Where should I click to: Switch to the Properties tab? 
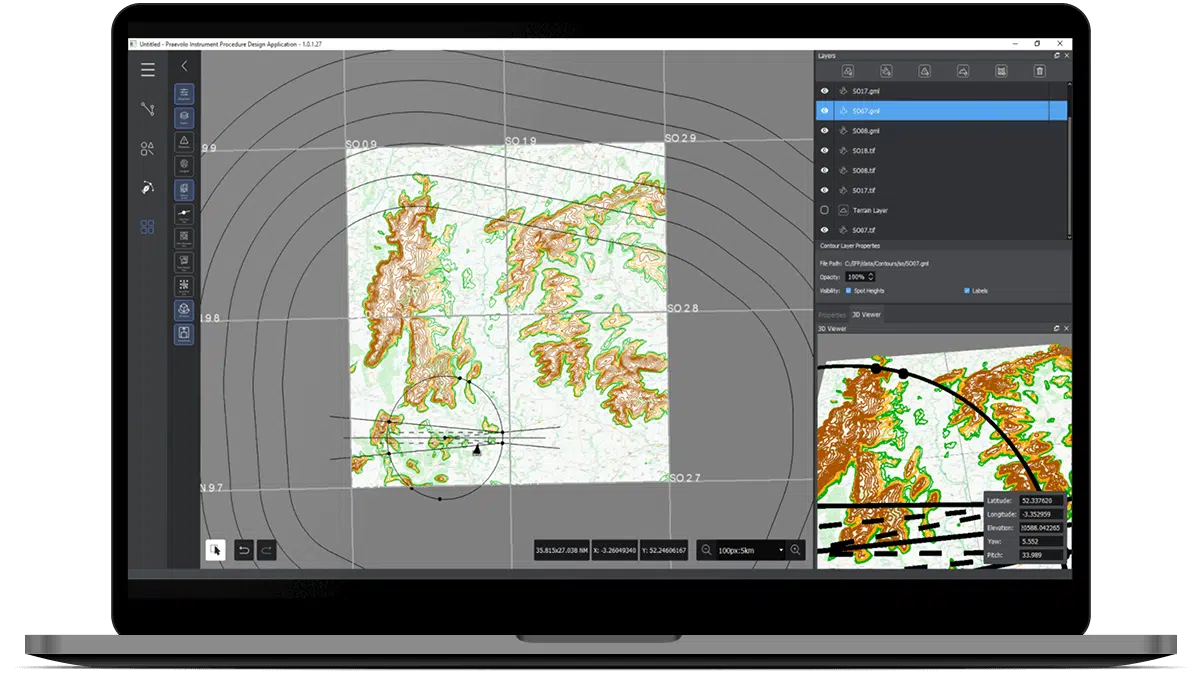[832, 315]
